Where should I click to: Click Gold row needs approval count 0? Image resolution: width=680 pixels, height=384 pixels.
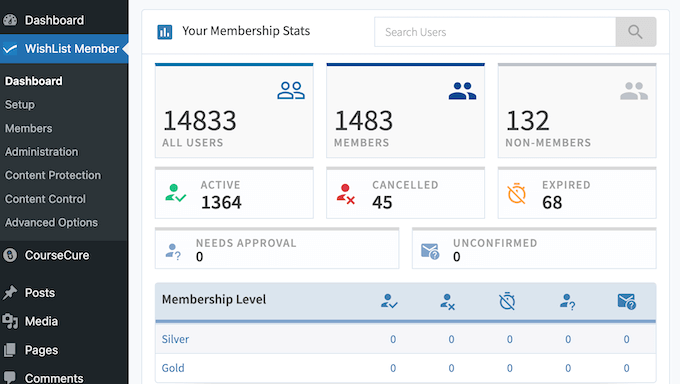click(x=568, y=368)
